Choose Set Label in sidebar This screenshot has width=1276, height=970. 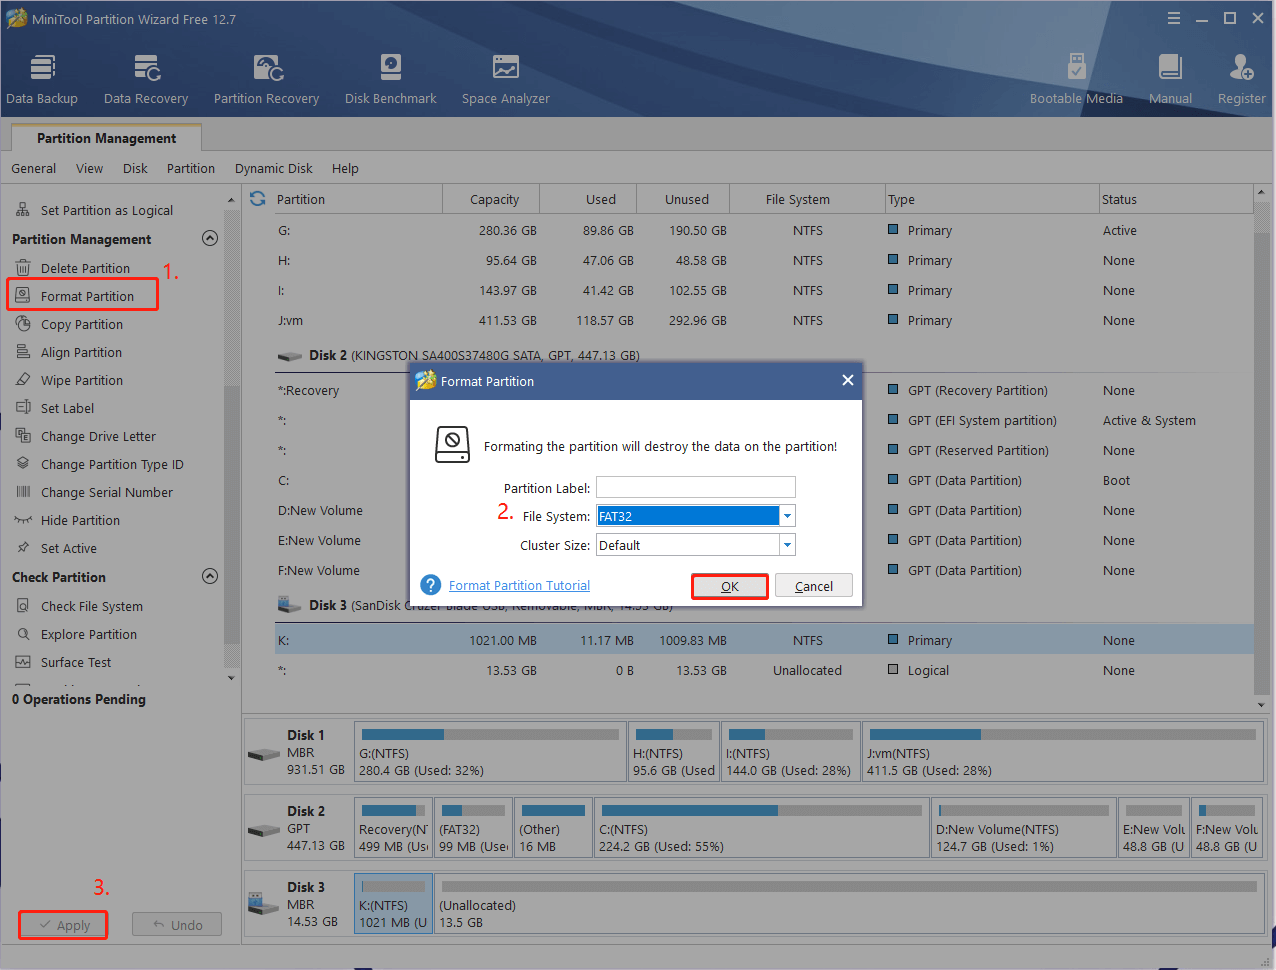coord(67,408)
